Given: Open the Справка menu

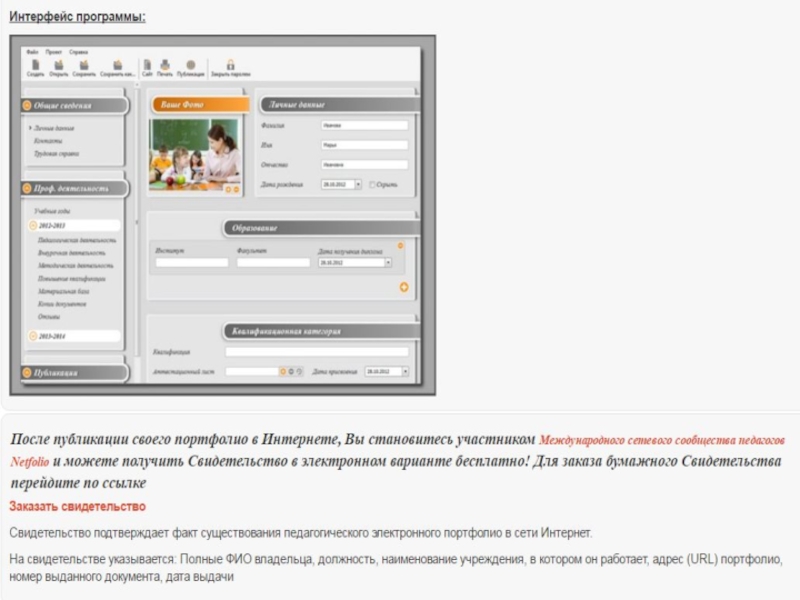Looking at the screenshot, I should click(78, 51).
